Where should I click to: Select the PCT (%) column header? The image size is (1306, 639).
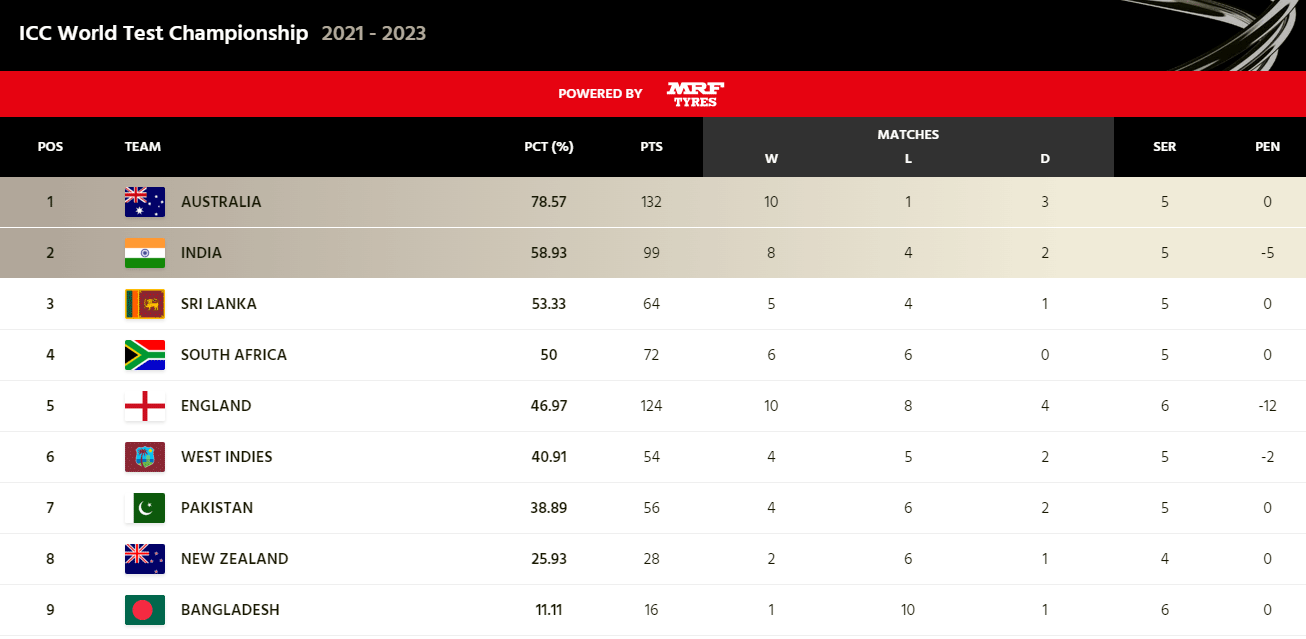548,147
